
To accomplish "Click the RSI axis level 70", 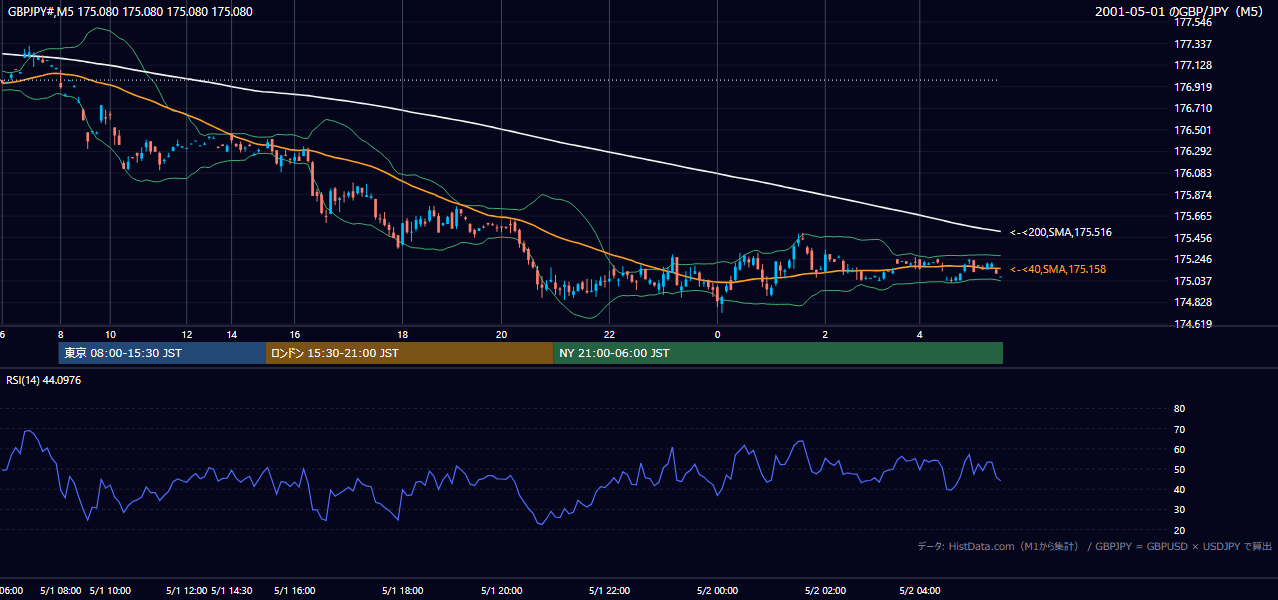I will coord(1179,429).
